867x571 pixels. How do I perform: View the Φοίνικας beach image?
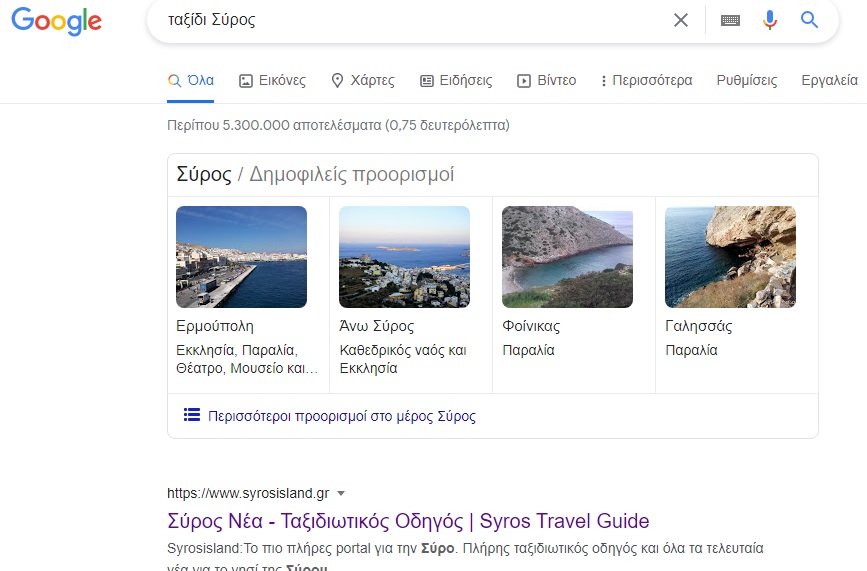point(567,257)
